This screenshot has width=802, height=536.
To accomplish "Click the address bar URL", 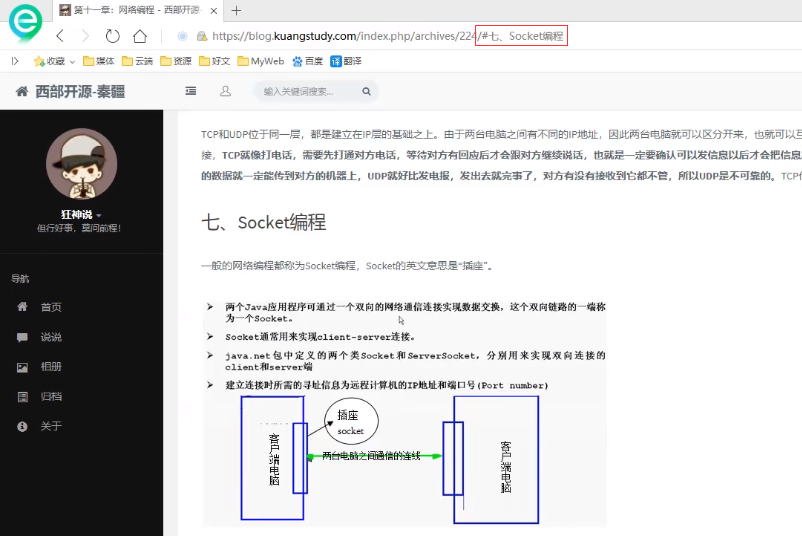I will [388, 36].
